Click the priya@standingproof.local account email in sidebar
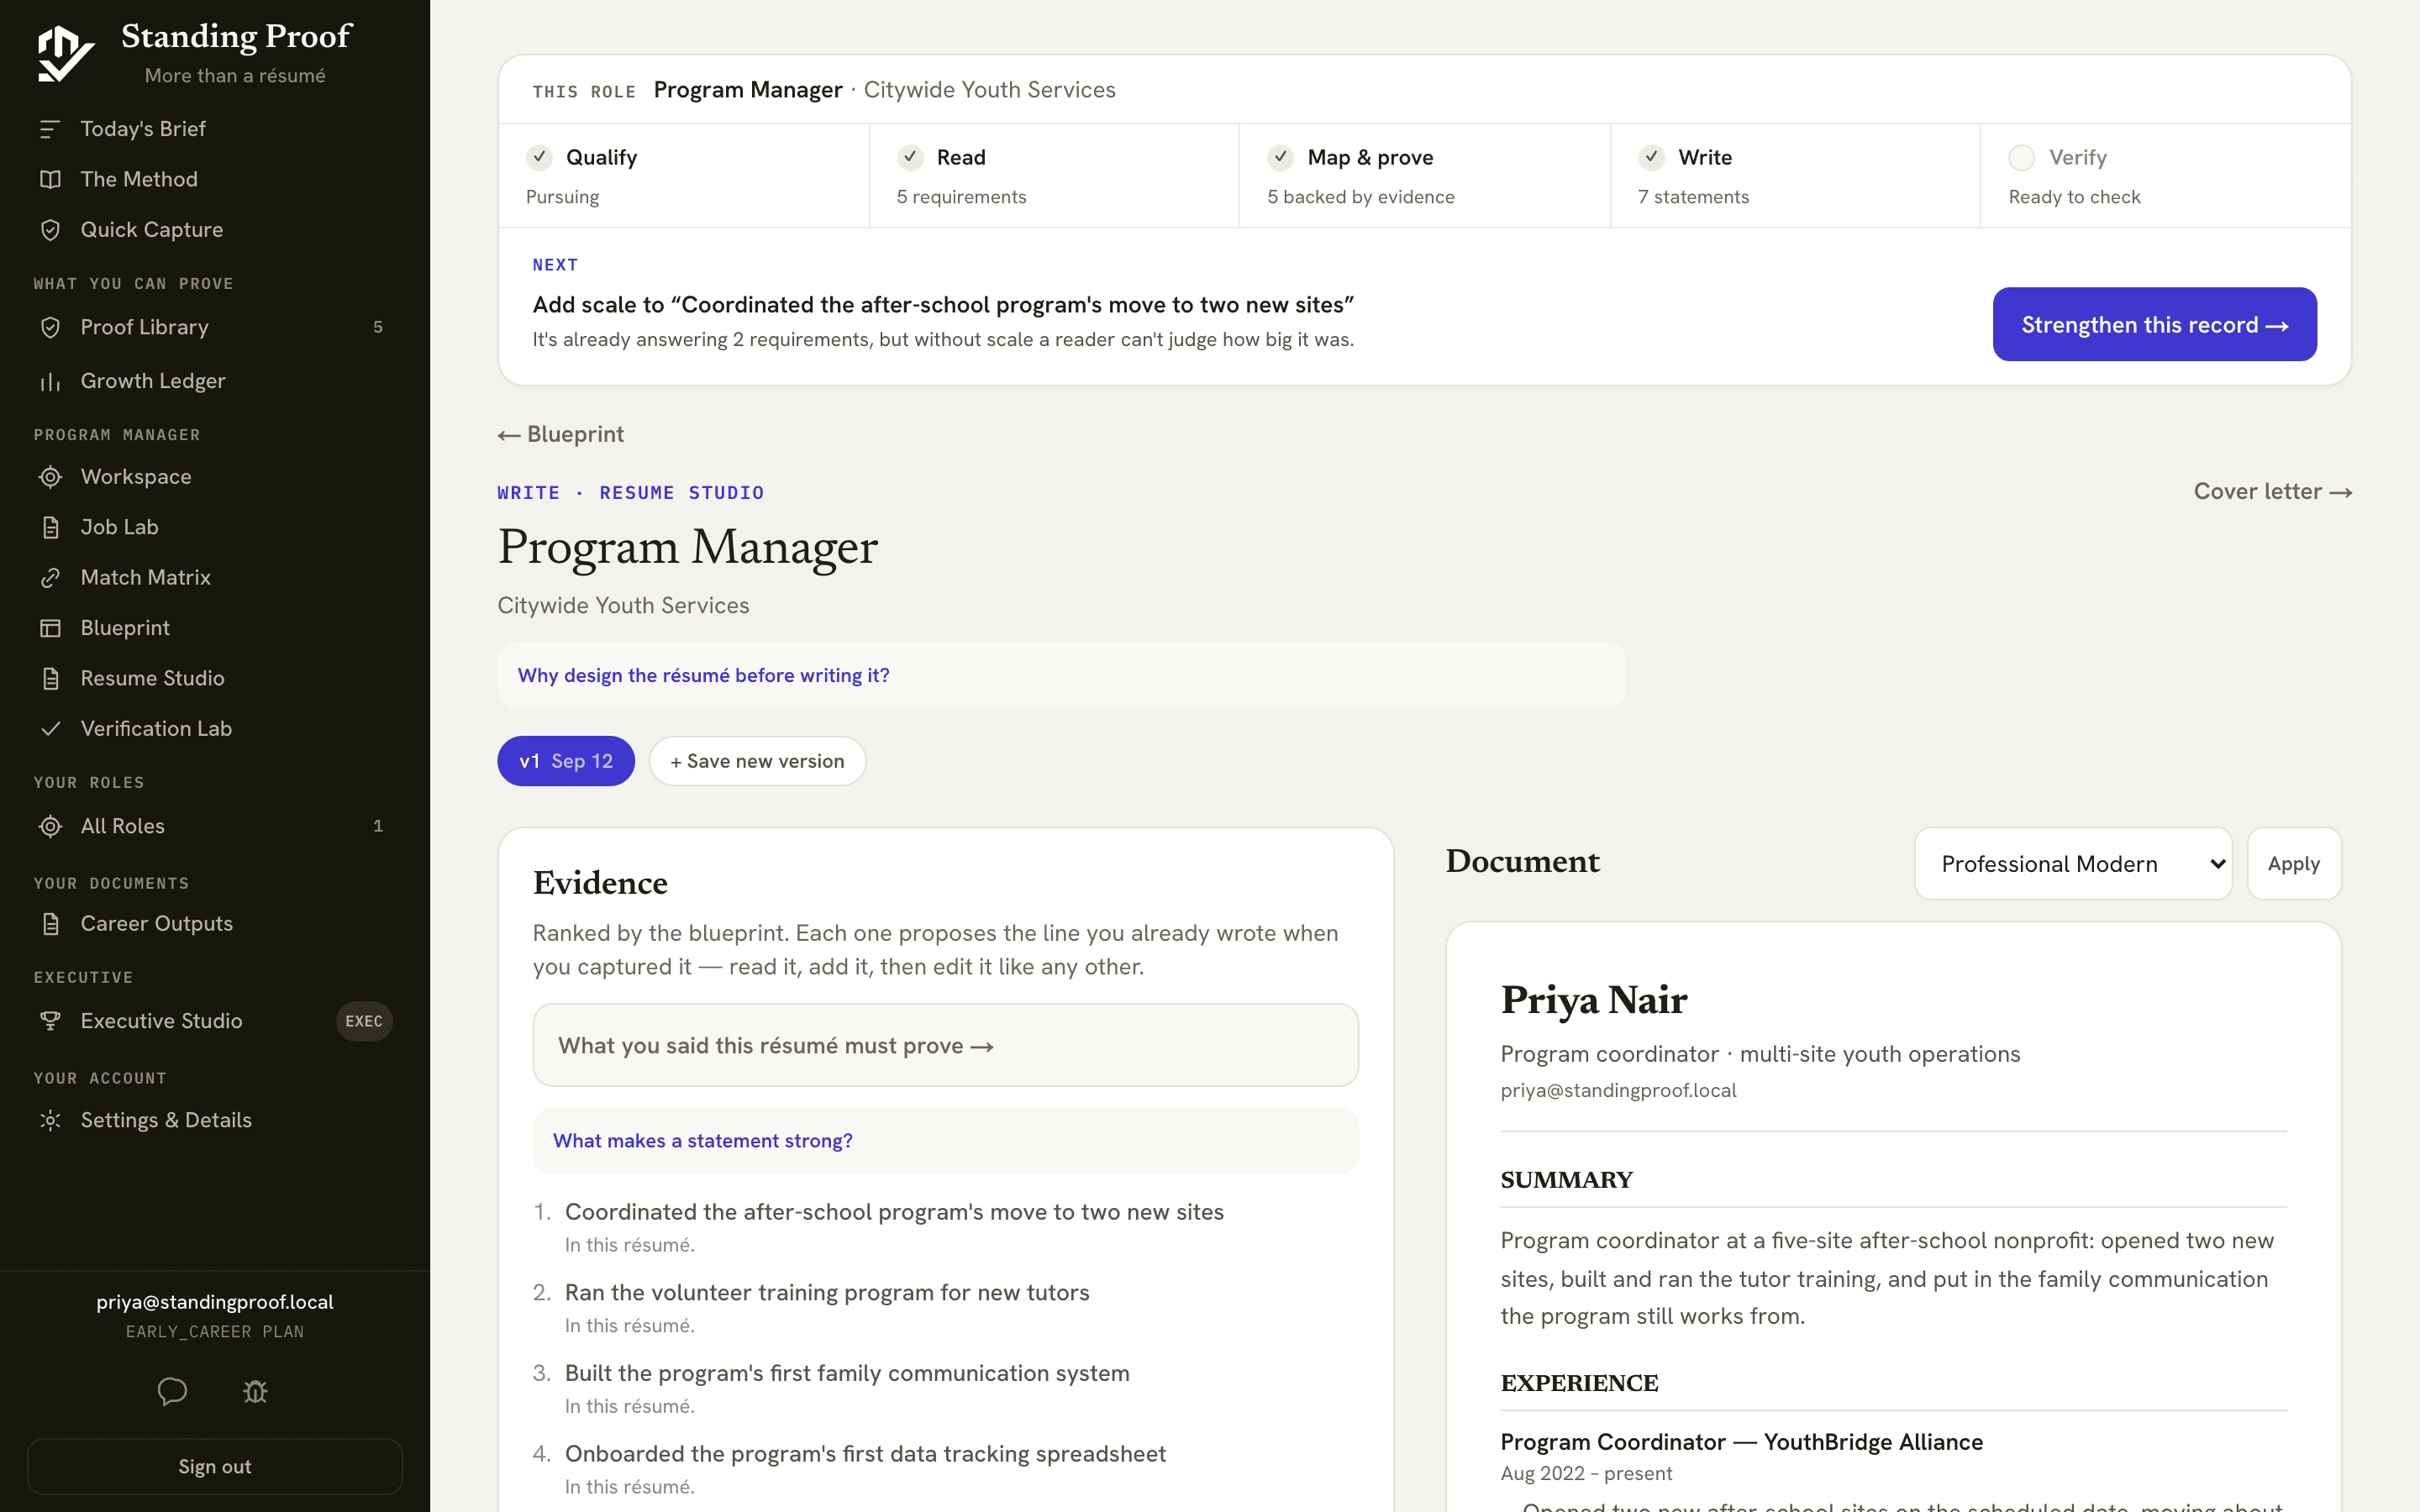Screen dimensions: 2420x1512 click(215, 1302)
